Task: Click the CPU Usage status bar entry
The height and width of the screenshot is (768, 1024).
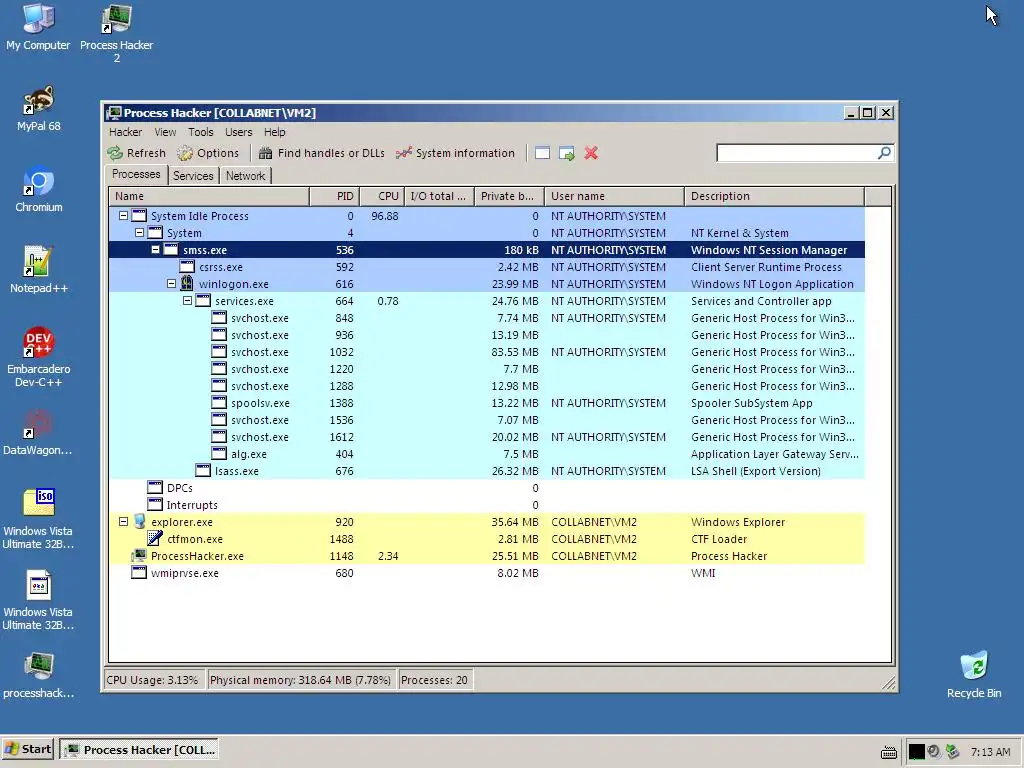Action: point(153,680)
